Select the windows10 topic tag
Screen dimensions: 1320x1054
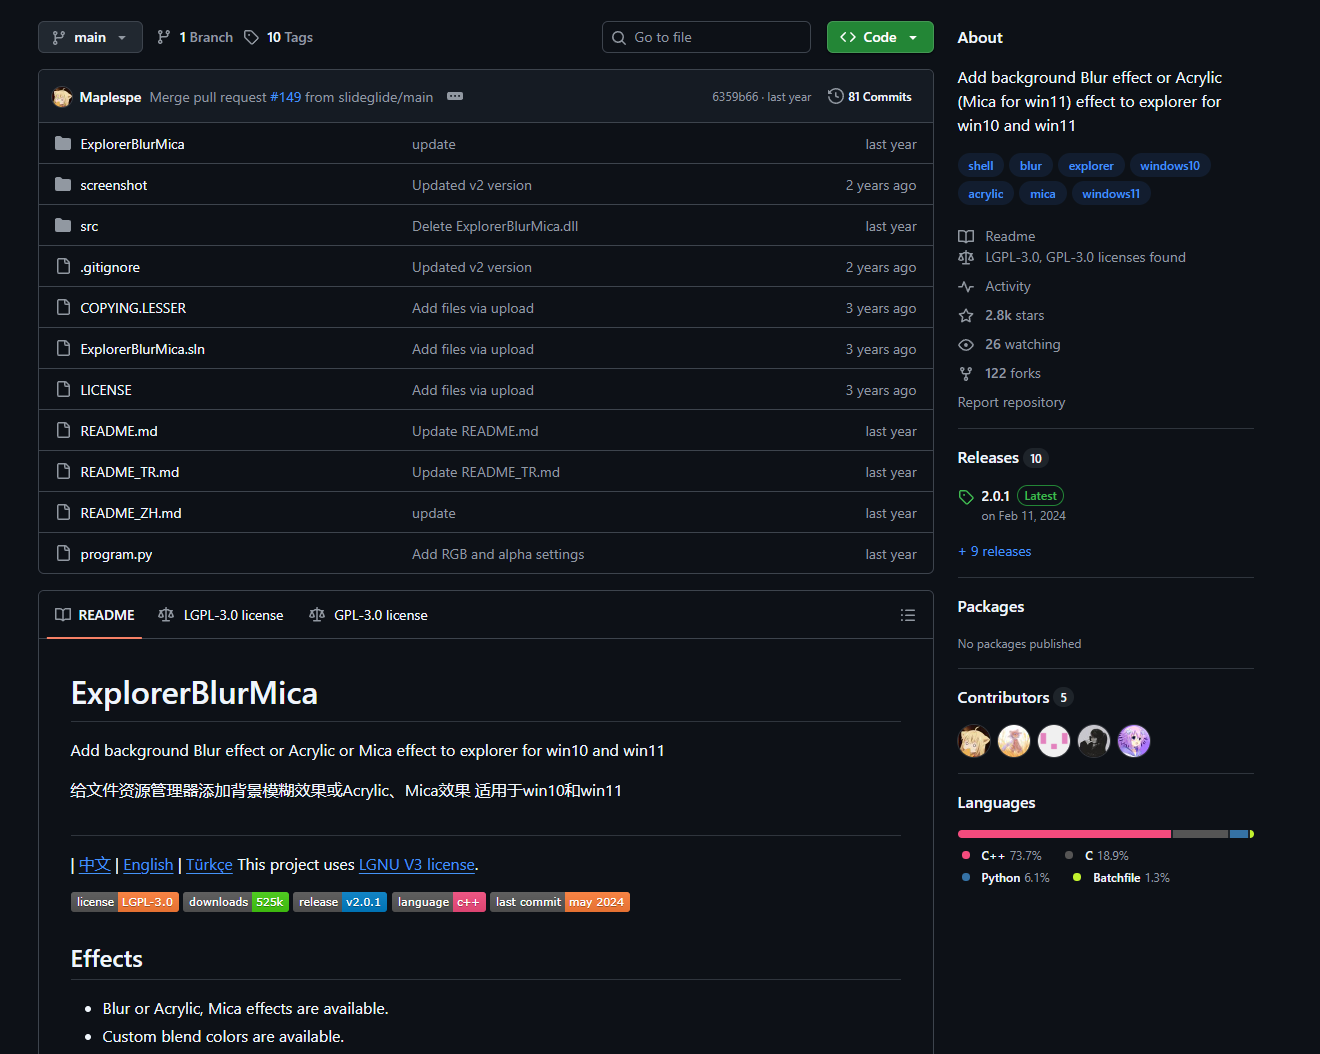pyautogui.click(x=1170, y=166)
